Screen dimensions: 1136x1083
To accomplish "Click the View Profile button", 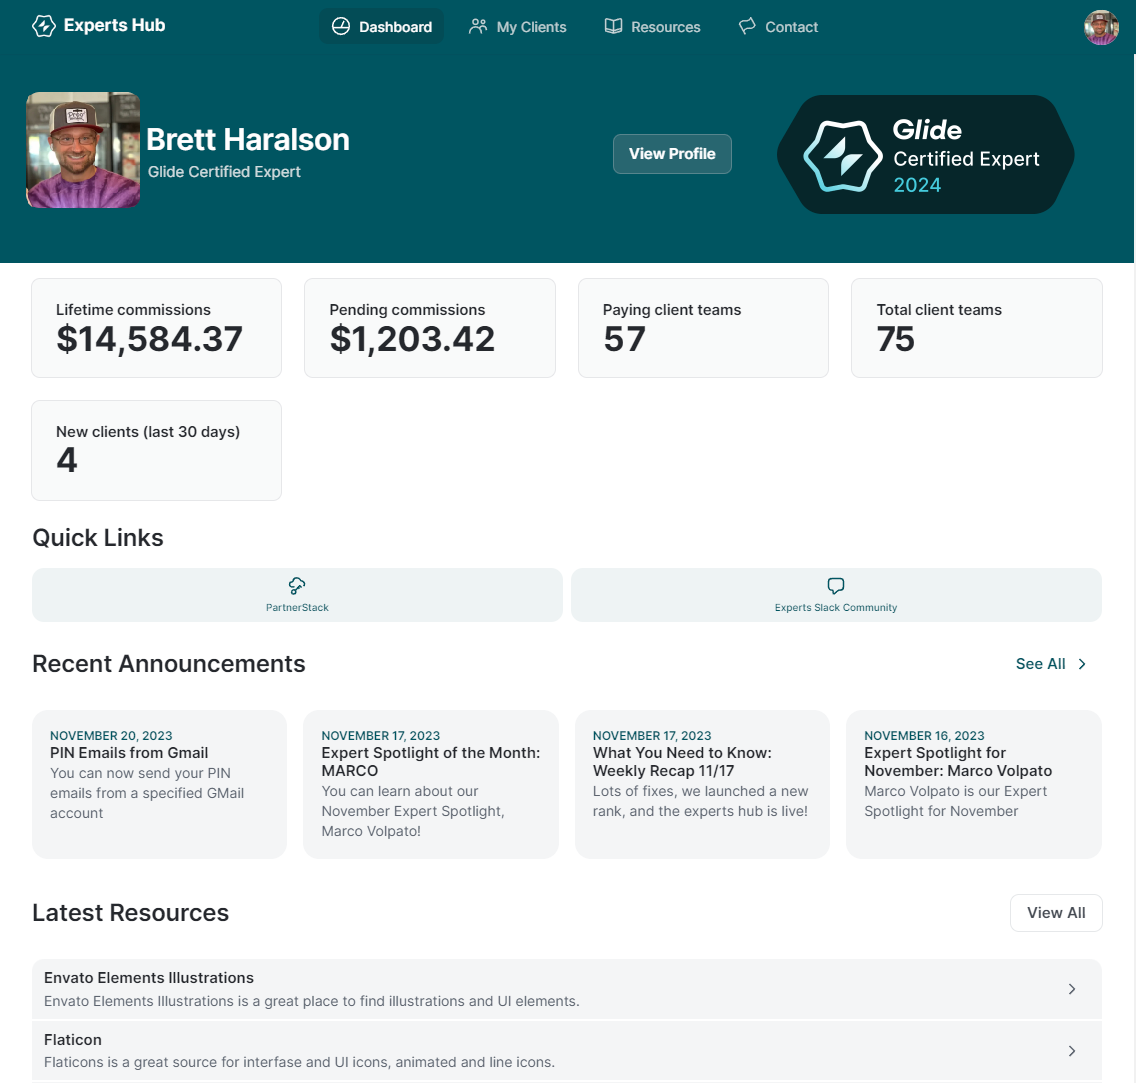I will 672,154.
